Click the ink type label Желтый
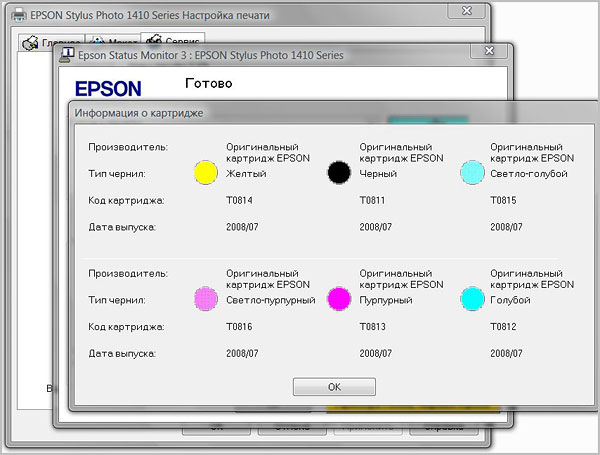Viewport: 600px width, 455px height. 246,174
